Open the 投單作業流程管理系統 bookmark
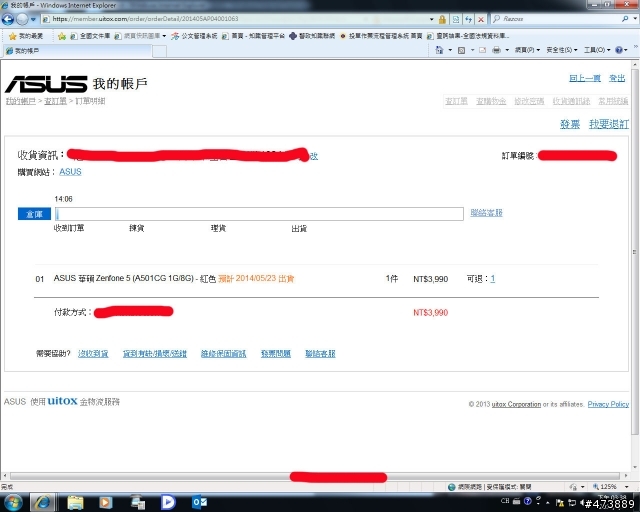 (381, 36)
